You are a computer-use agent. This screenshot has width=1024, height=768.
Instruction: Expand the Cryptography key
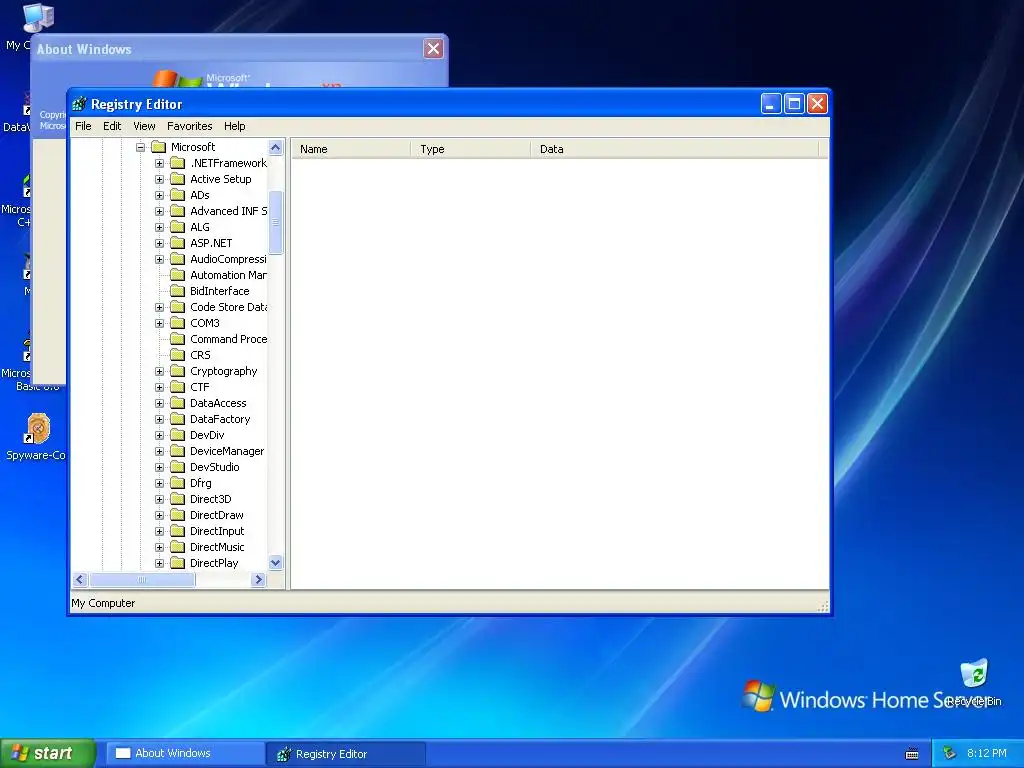tap(159, 371)
